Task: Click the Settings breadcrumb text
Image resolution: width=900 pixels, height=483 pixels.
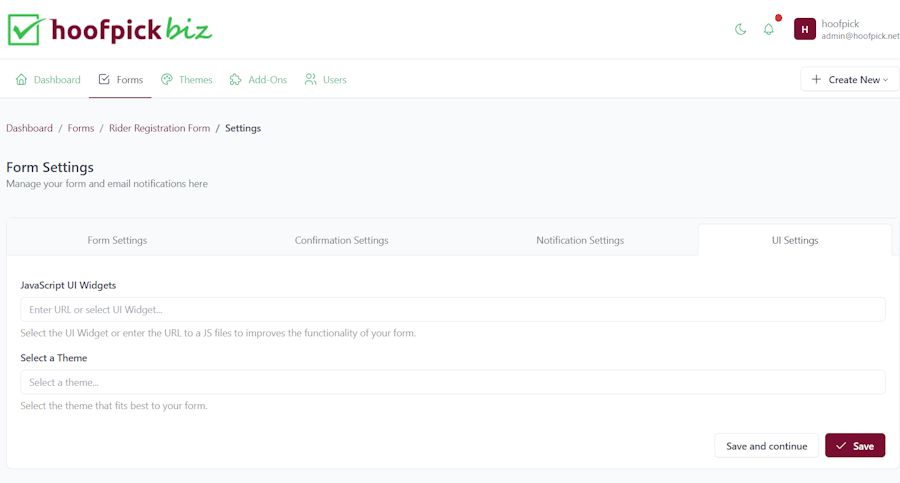Action: pyautogui.click(x=243, y=128)
